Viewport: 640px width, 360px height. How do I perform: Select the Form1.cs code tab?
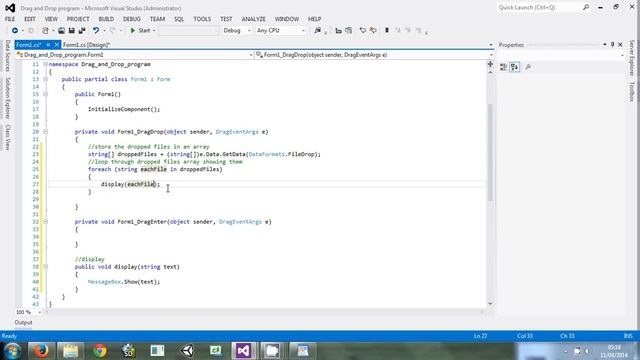pos(29,45)
